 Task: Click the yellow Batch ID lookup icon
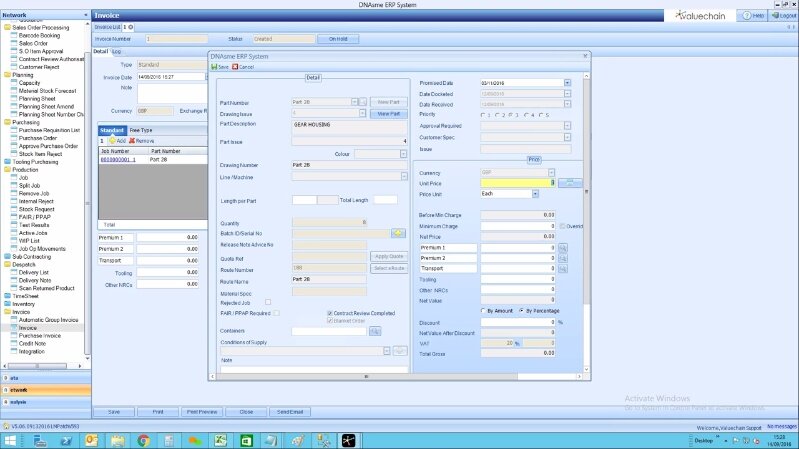tap(397, 233)
